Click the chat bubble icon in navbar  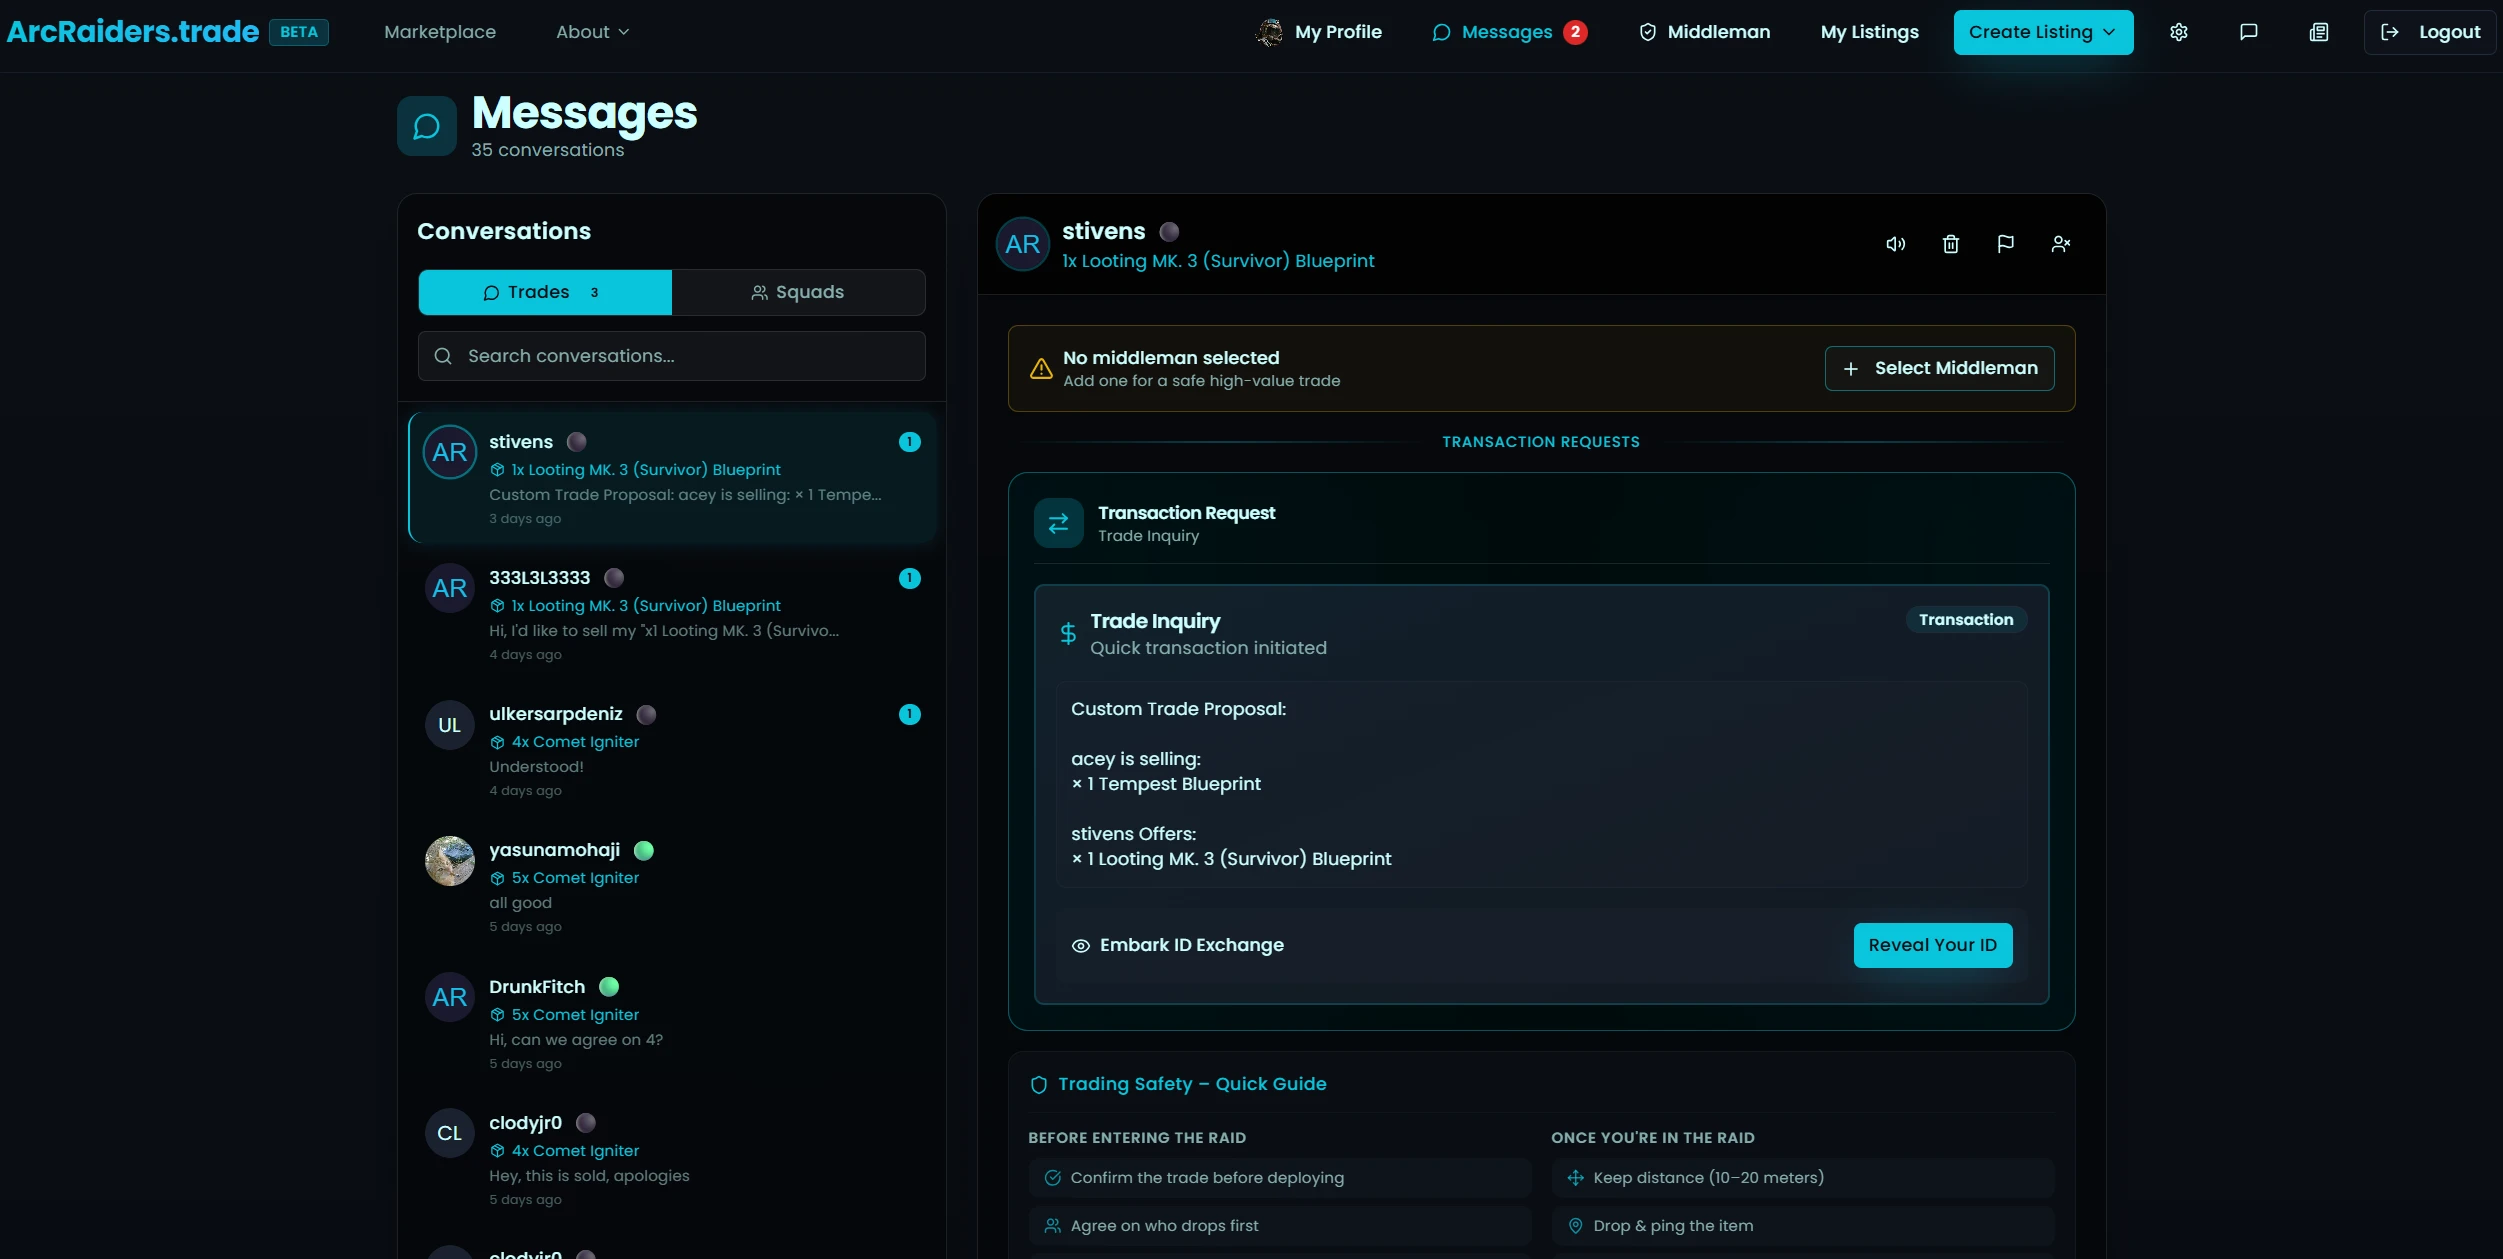tap(2249, 32)
